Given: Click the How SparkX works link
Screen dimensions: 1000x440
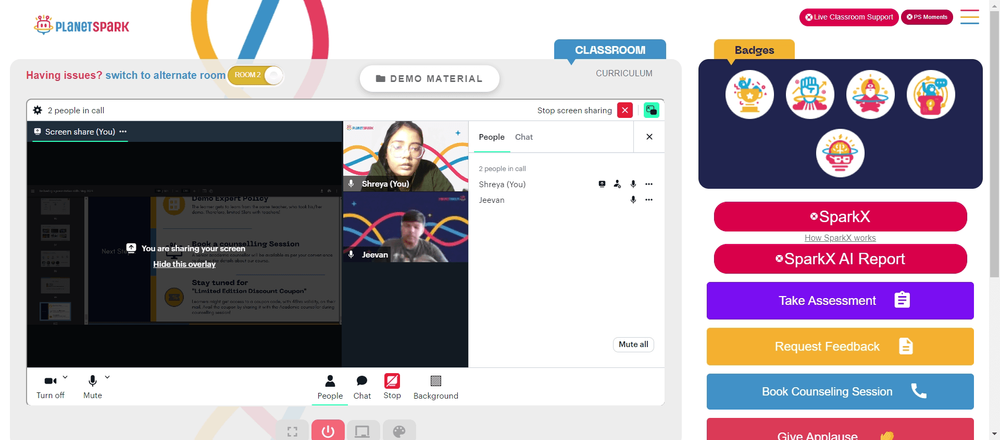Looking at the screenshot, I should coord(840,238).
